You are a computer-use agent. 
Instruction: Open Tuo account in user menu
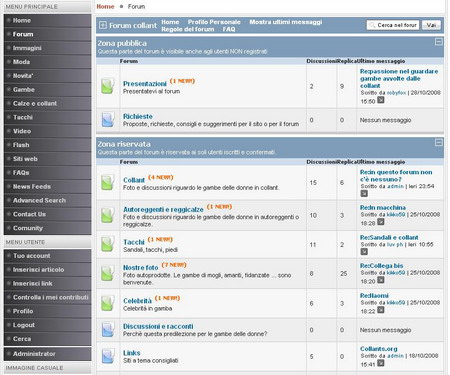click(47, 256)
